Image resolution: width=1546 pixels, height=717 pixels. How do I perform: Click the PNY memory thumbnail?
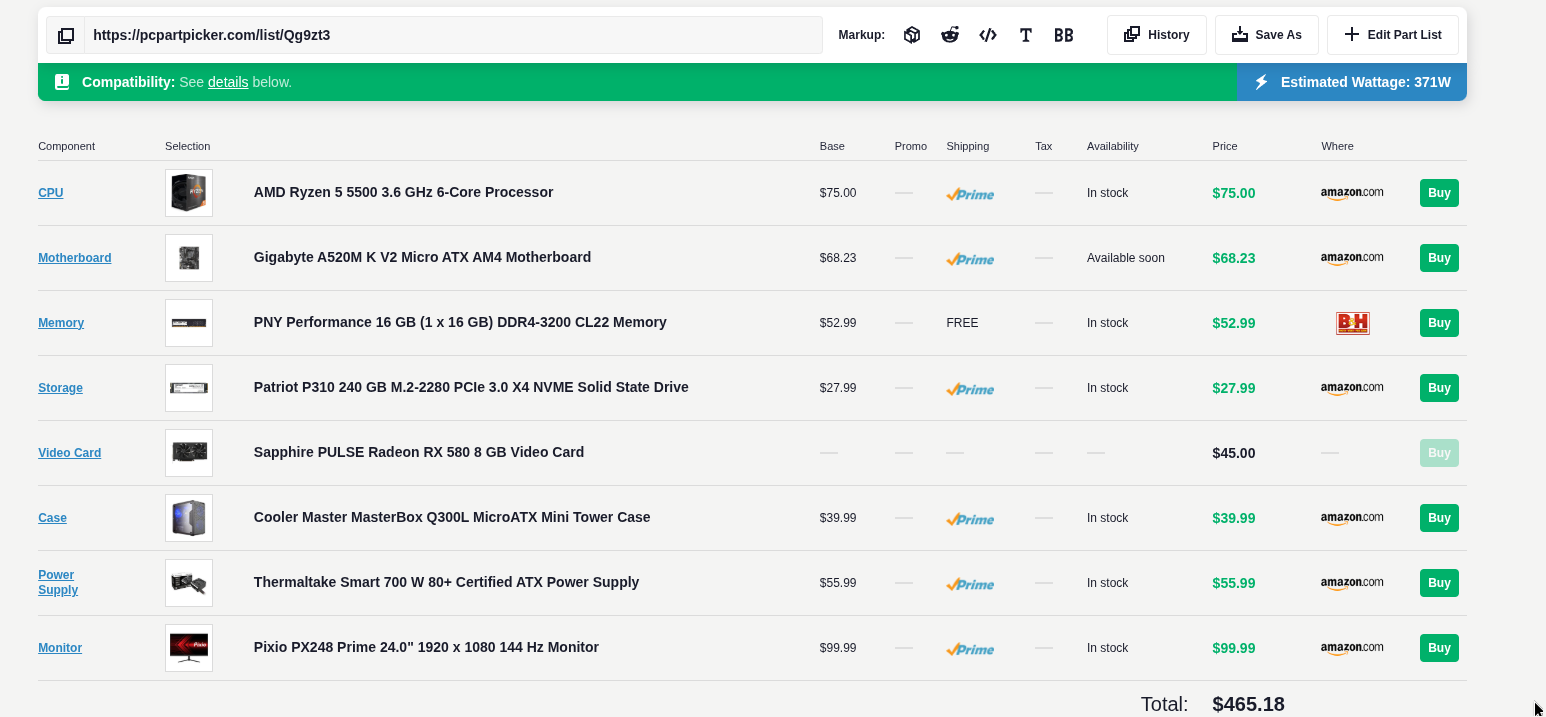point(189,323)
